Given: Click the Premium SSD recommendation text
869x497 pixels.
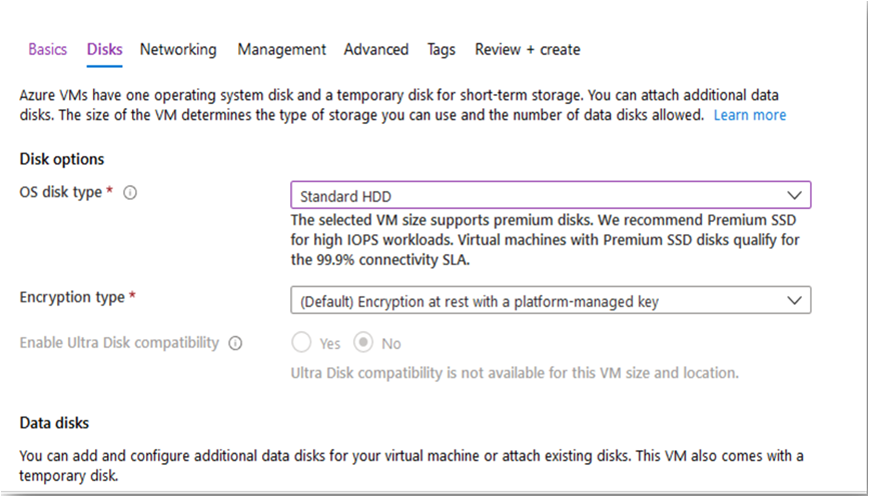Looking at the screenshot, I should pyautogui.click(x=545, y=240).
